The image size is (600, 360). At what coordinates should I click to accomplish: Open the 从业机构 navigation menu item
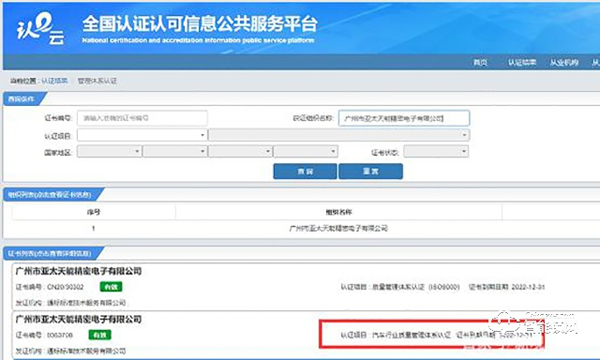(x=564, y=62)
